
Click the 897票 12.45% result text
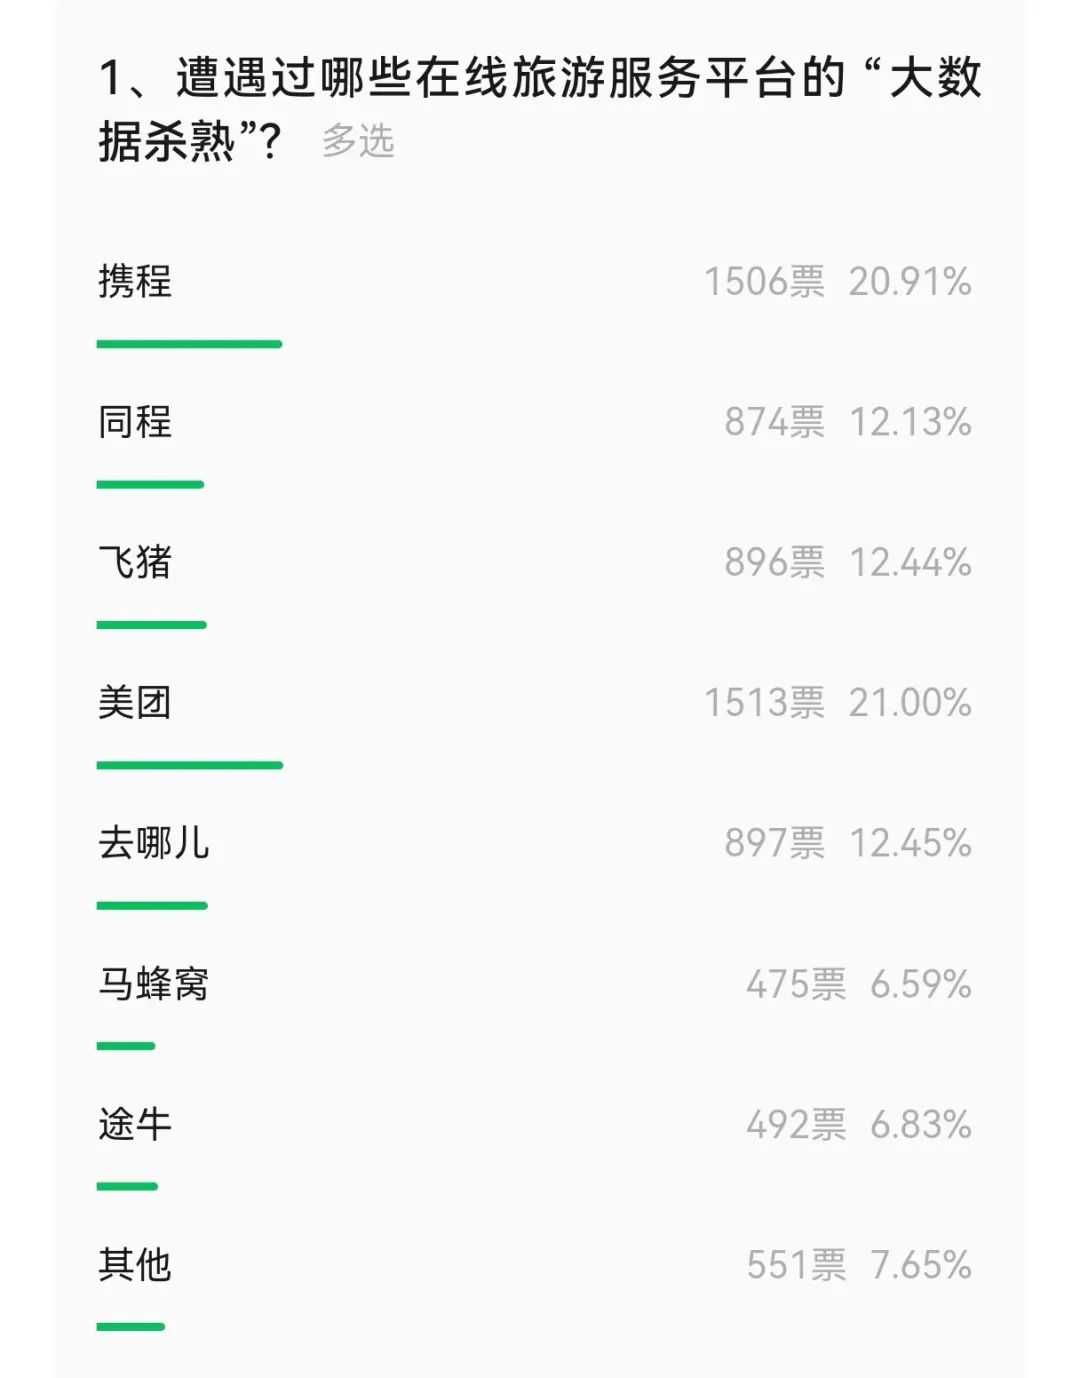848,843
